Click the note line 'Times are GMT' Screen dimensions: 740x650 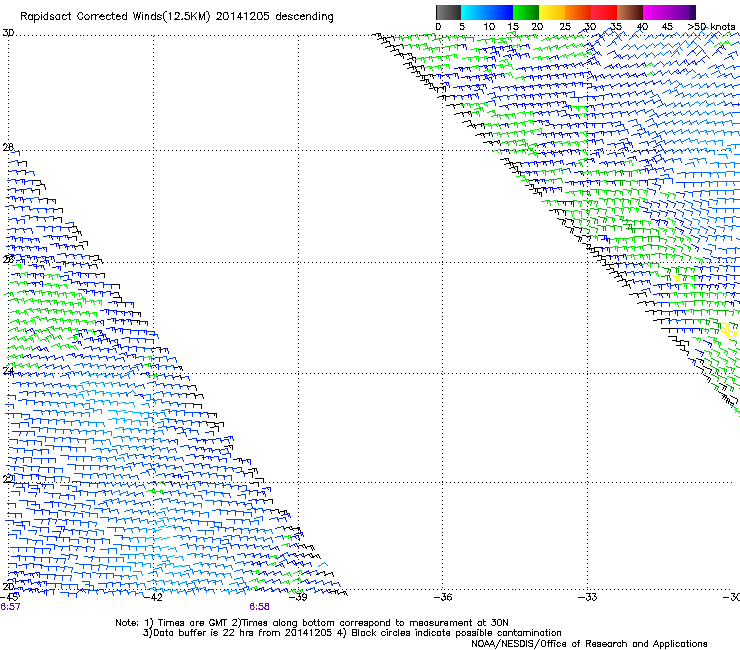(x=193, y=623)
